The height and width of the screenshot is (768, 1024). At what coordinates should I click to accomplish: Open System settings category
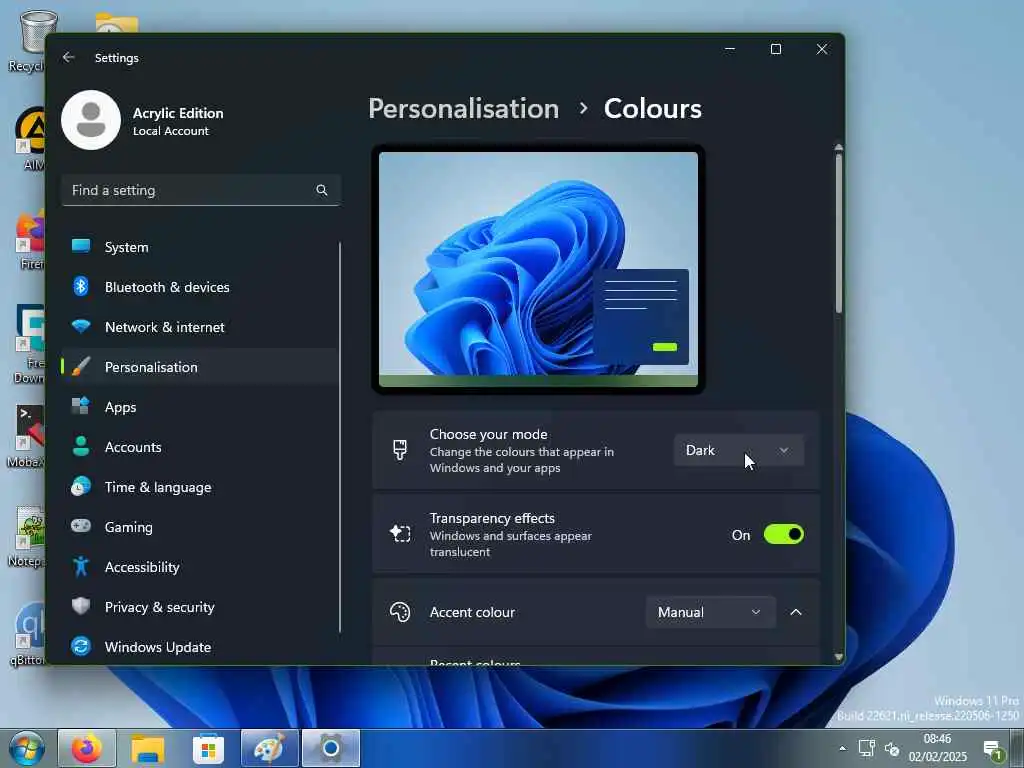(x=200, y=247)
